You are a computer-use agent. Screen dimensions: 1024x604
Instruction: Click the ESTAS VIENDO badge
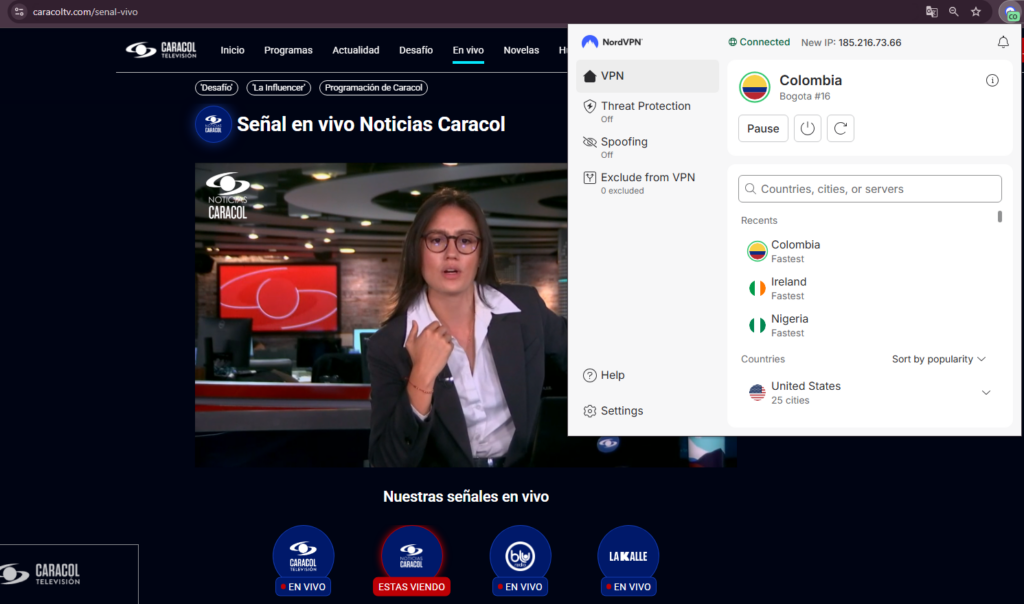411,586
